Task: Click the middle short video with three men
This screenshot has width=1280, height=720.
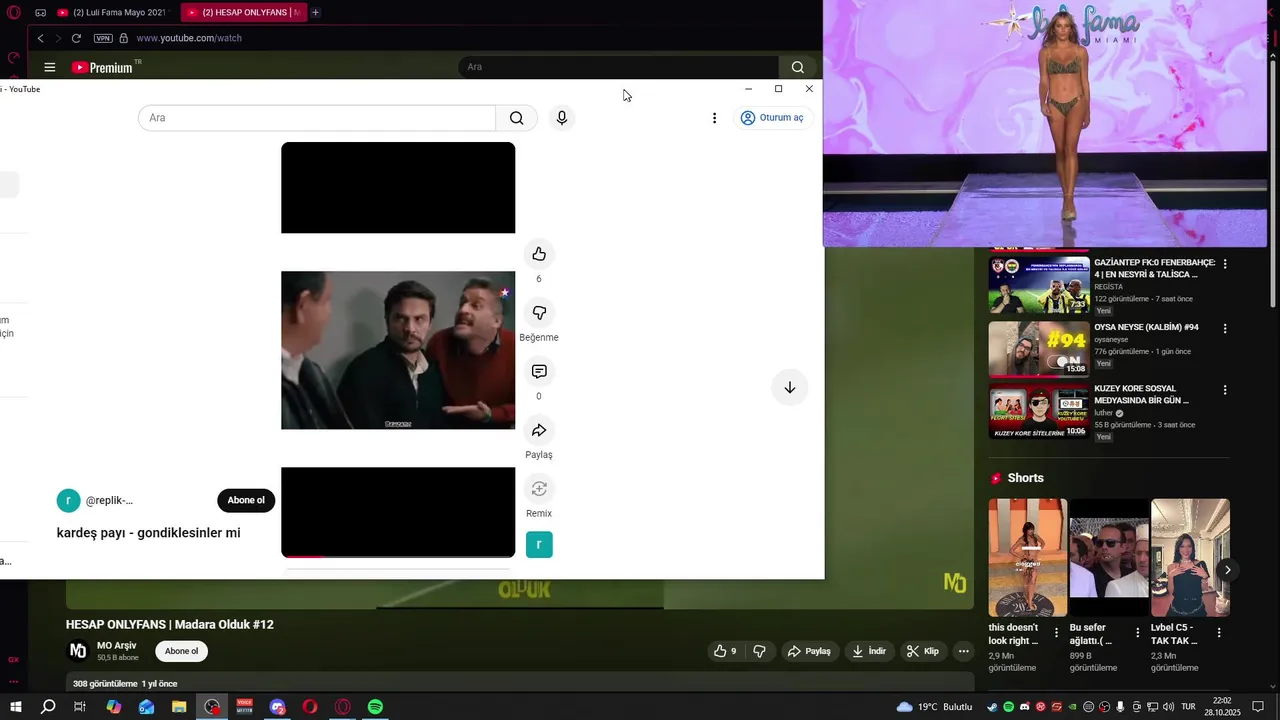Action: (x=398, y=351)
